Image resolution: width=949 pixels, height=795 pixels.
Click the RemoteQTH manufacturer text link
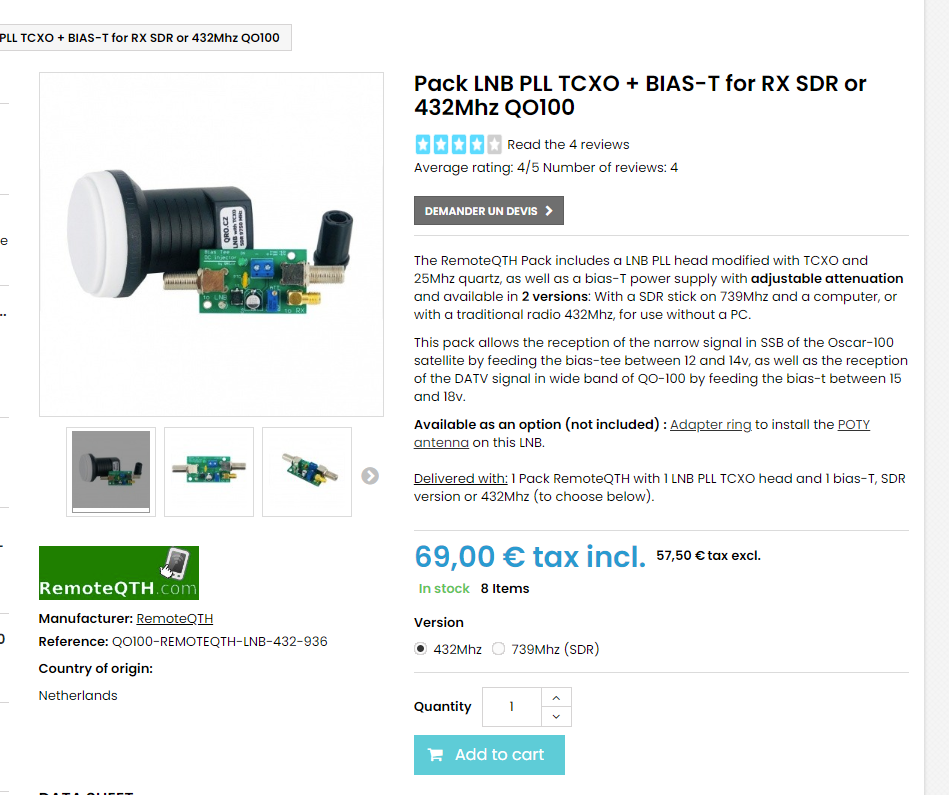(x=175, y=618)
